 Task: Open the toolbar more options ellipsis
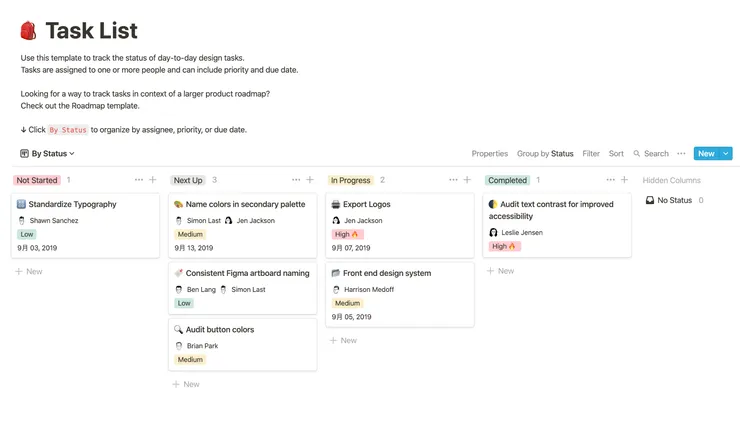tap(681, 154)
